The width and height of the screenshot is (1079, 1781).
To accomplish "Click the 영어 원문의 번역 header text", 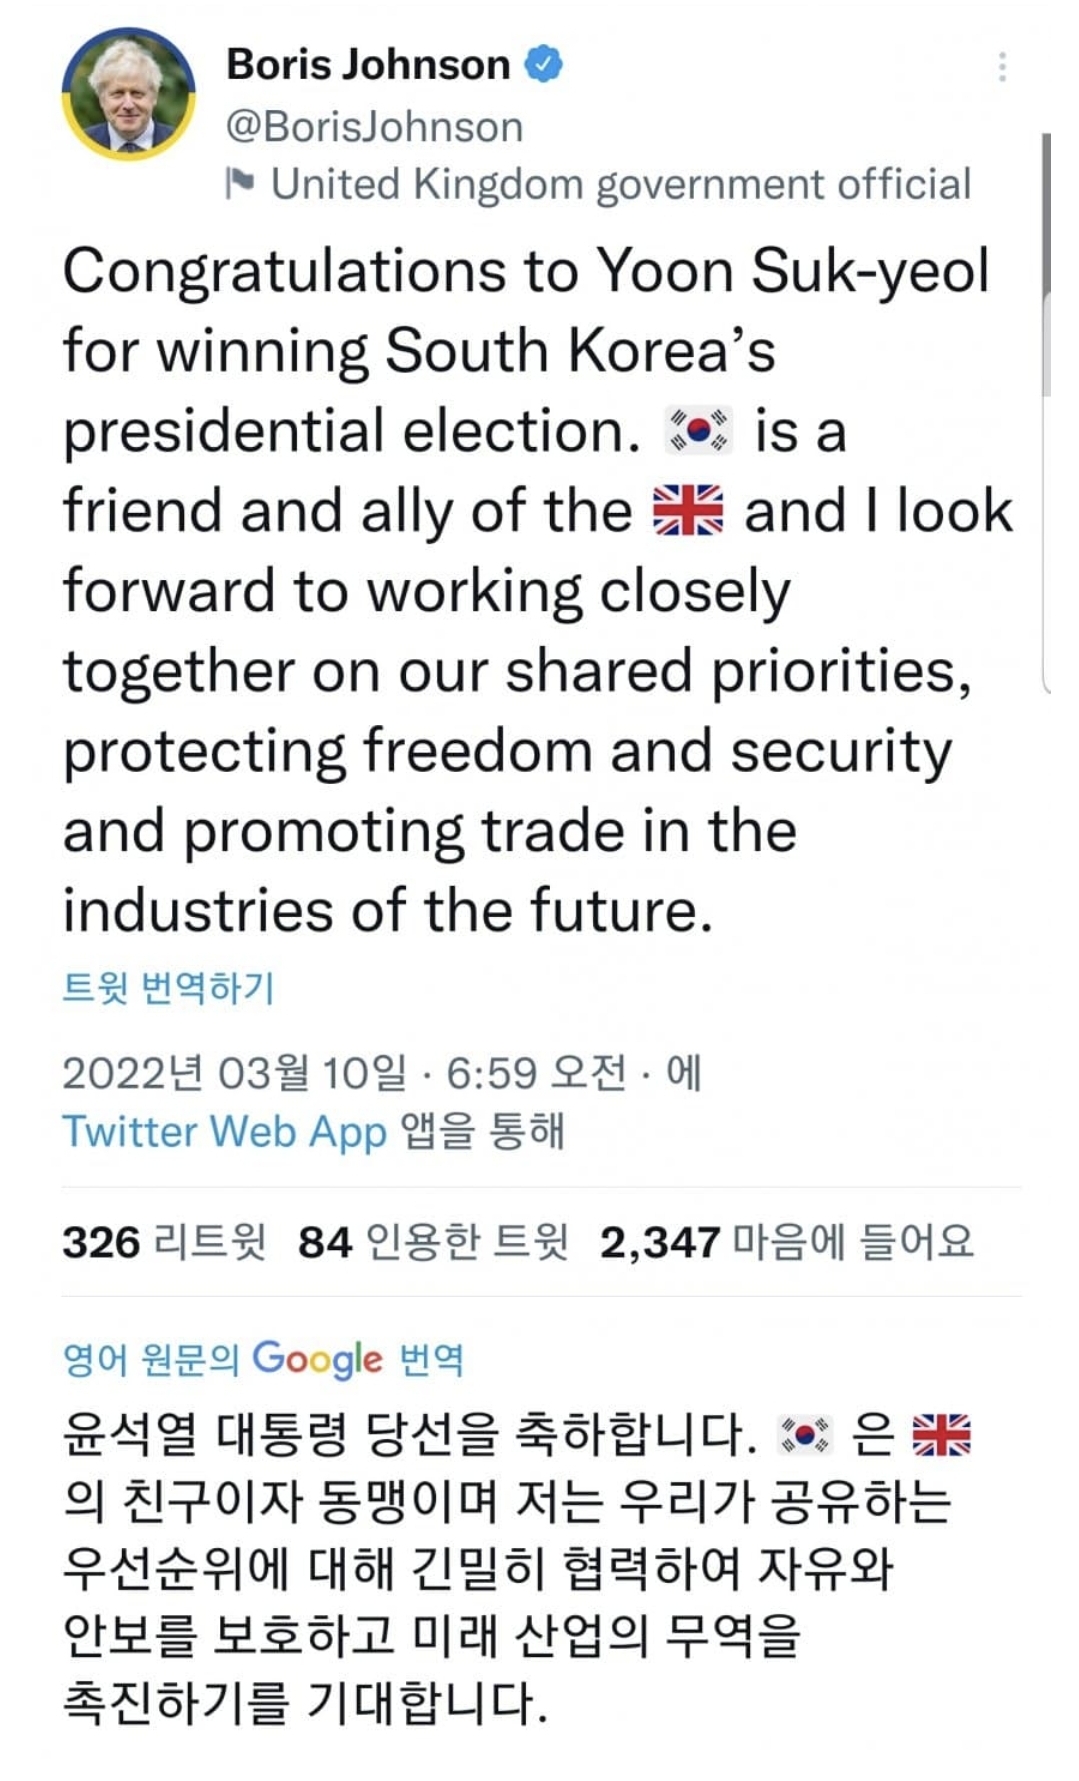I will [150, 1360].
